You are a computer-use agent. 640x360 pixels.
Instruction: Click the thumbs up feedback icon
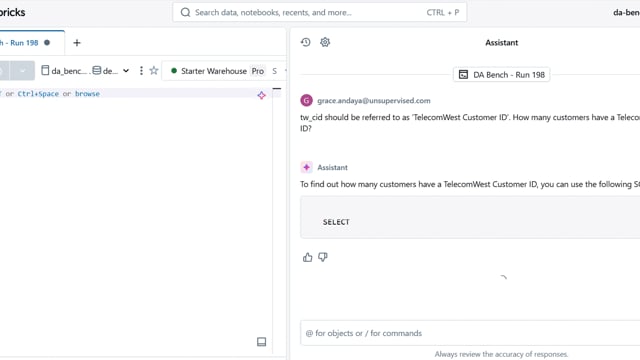[x=307, y=257]
